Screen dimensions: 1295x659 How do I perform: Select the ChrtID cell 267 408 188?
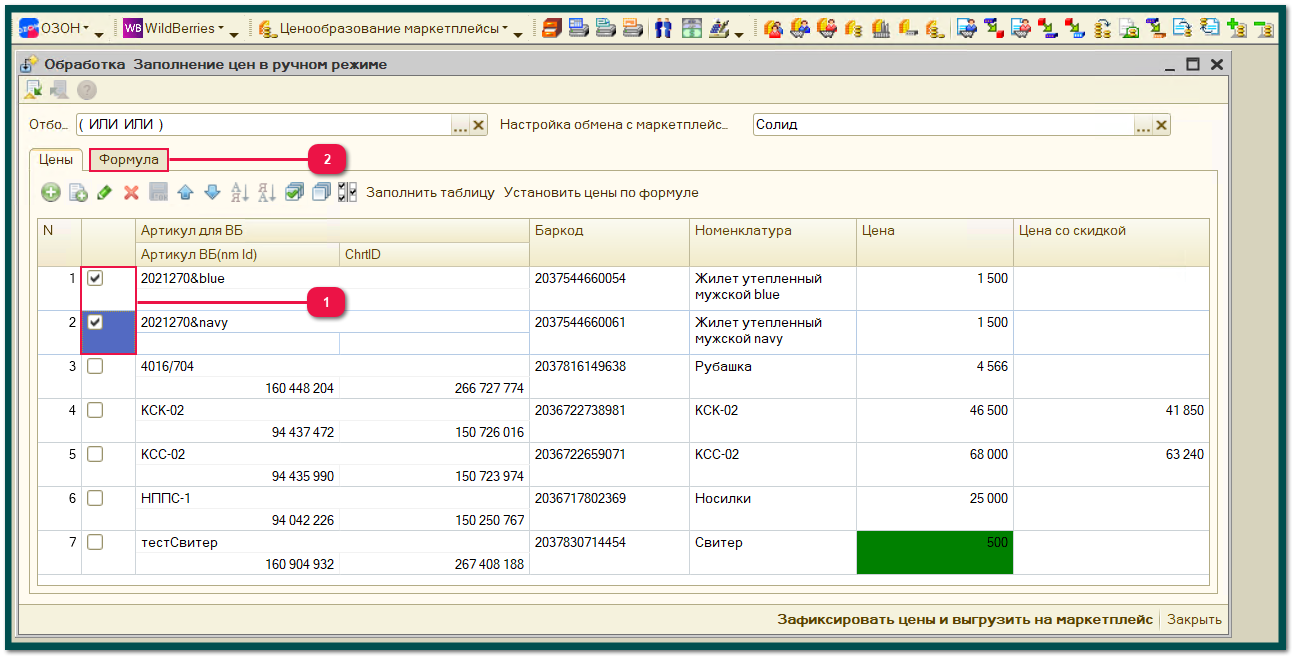point(434,564)
